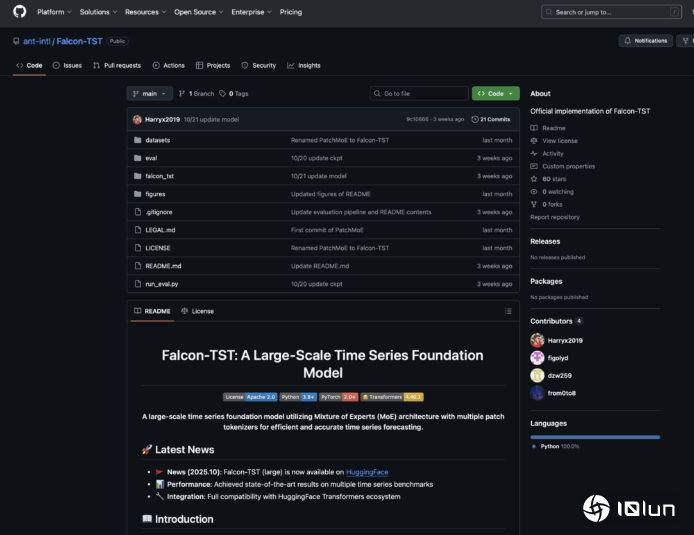Click the Notifications bell button
The height and width of the screenshot is (535, 694).
pyautogui.click(x=645, y=41)
